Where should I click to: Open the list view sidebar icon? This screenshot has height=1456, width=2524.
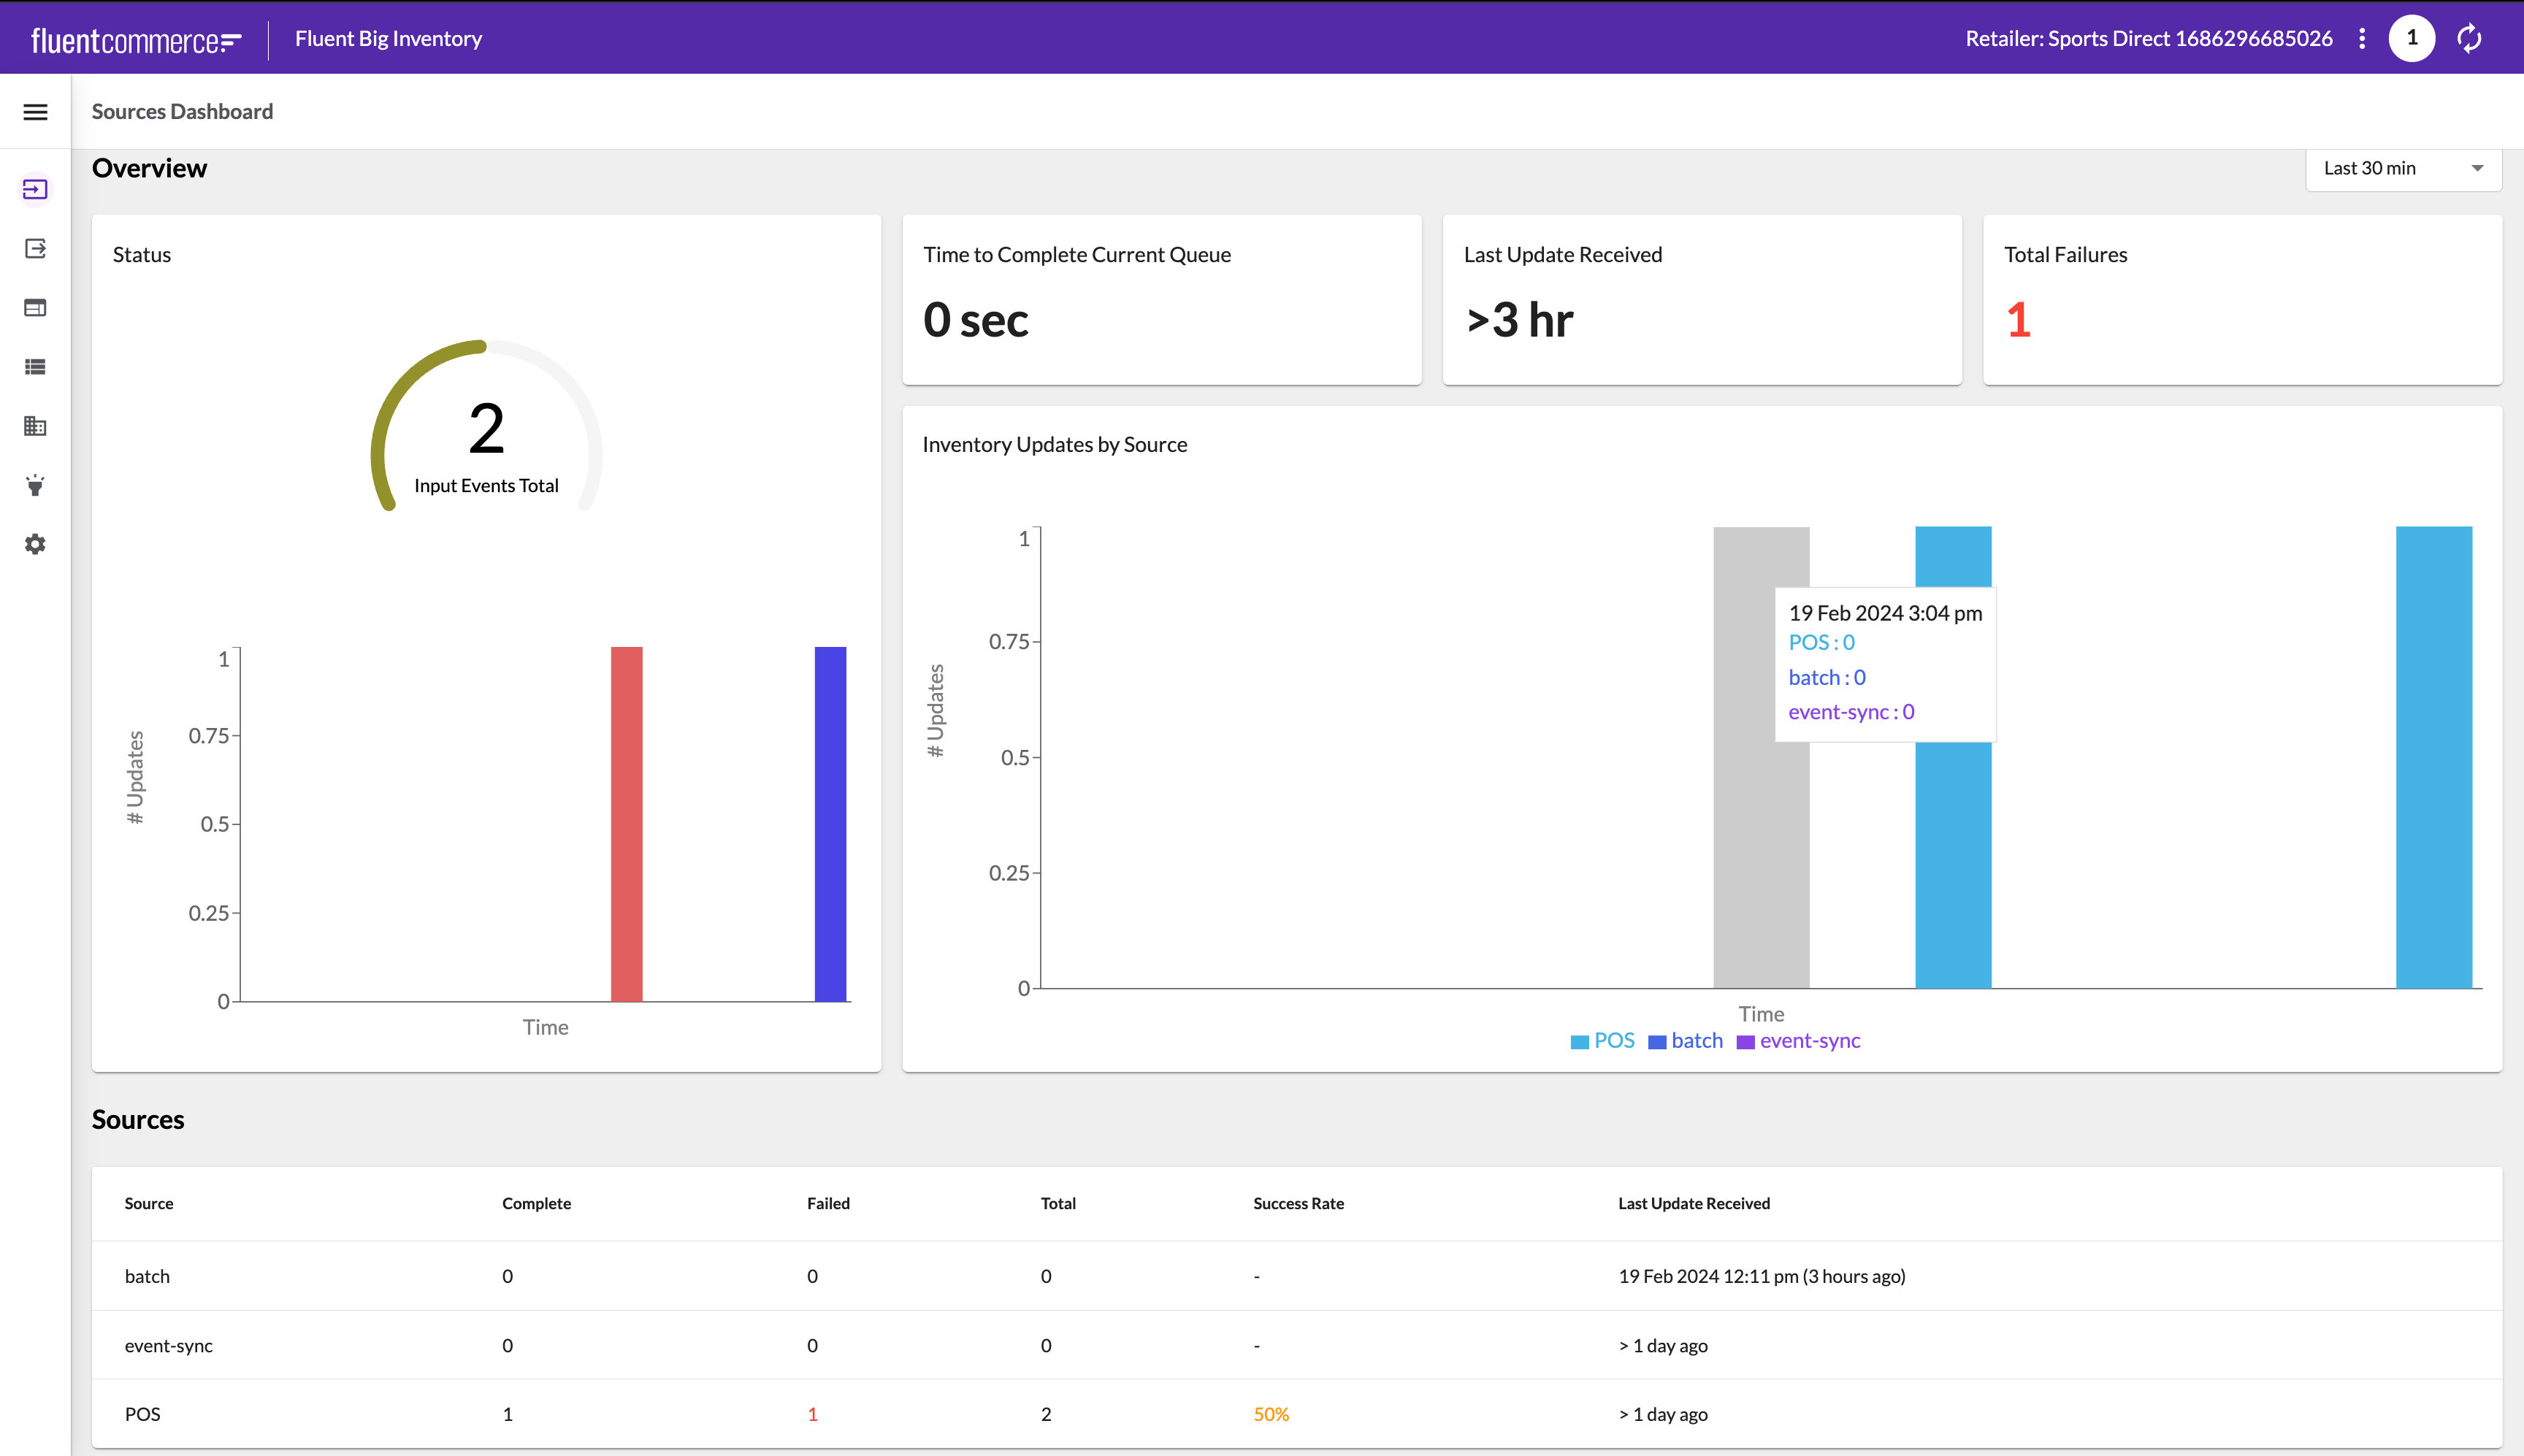click(35, 367)
